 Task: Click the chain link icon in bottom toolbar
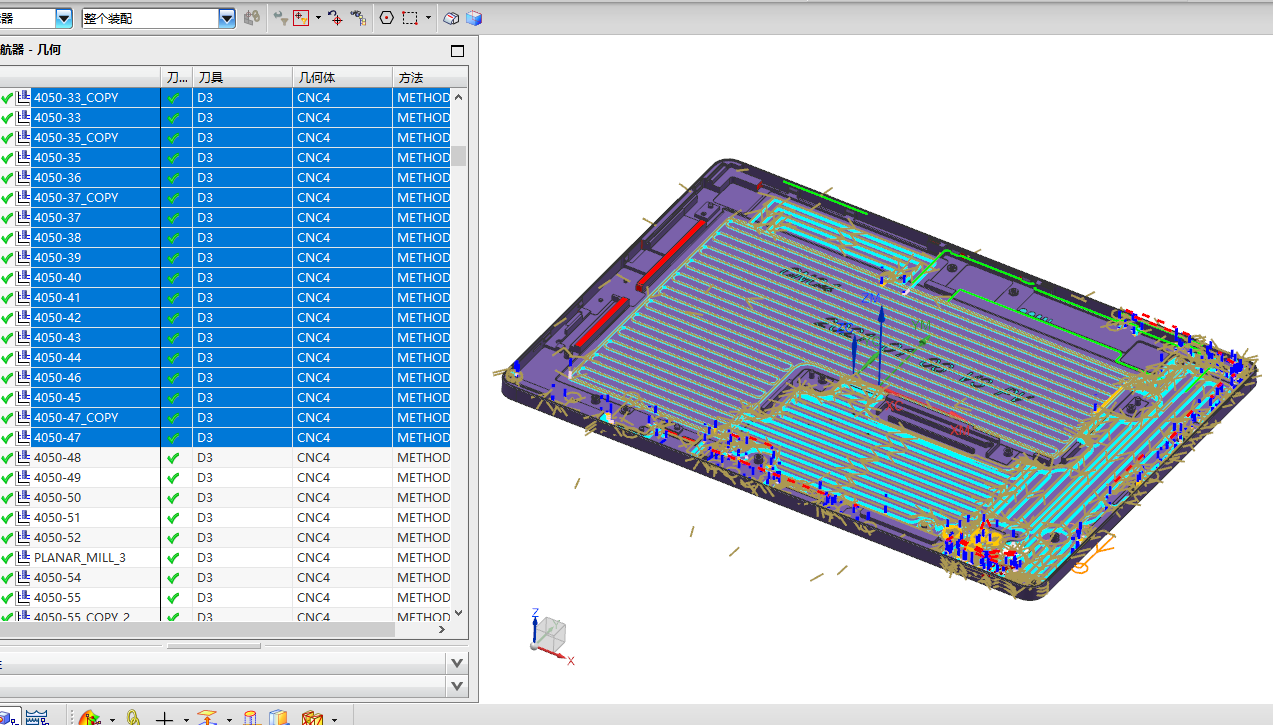(133, 717)
